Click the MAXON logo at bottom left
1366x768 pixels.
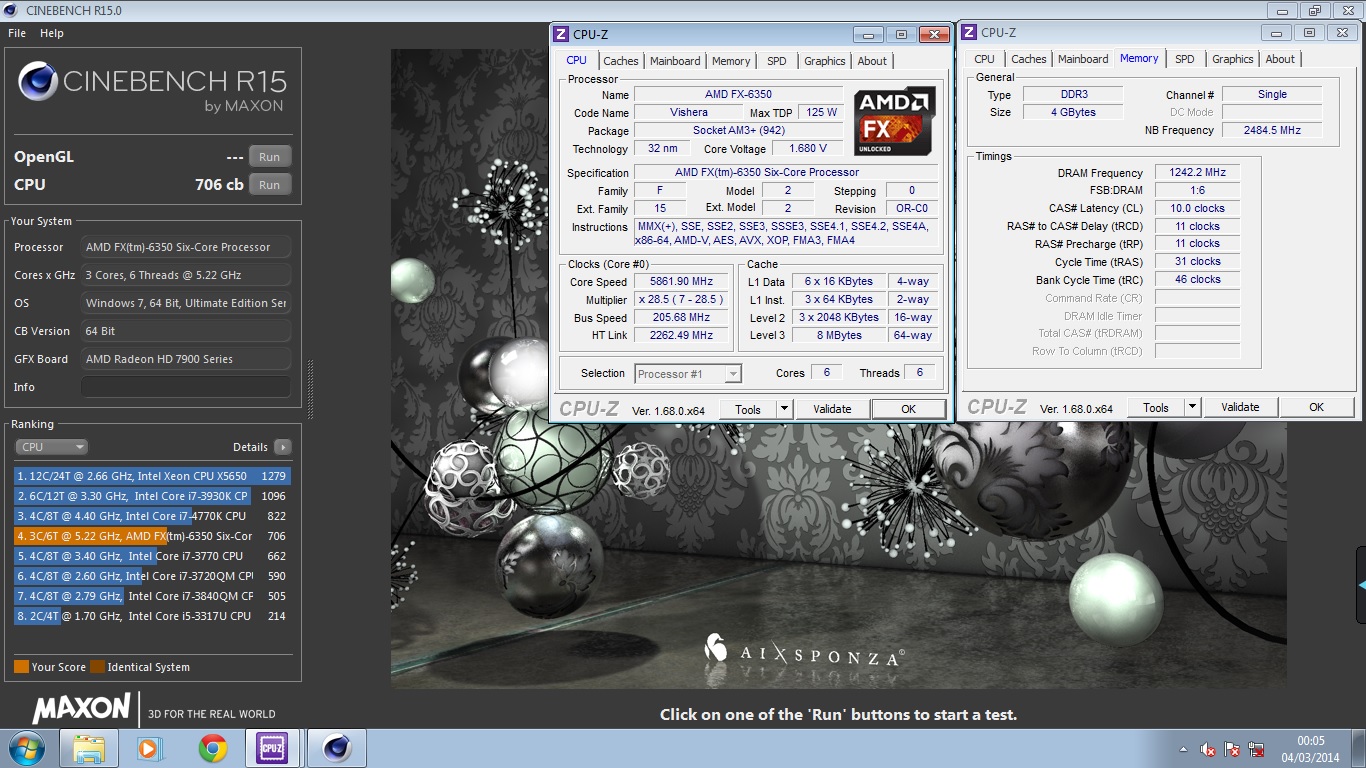[x=81, y=709]
